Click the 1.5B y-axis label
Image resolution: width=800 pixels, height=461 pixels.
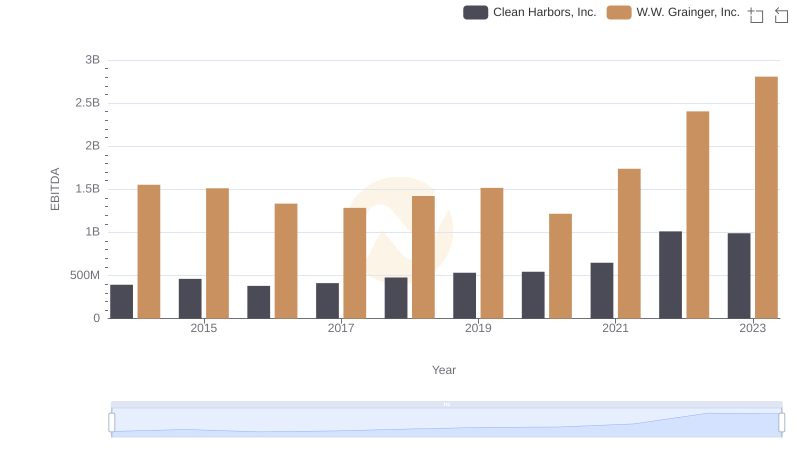pyautogui.click(x=88, y=189)
